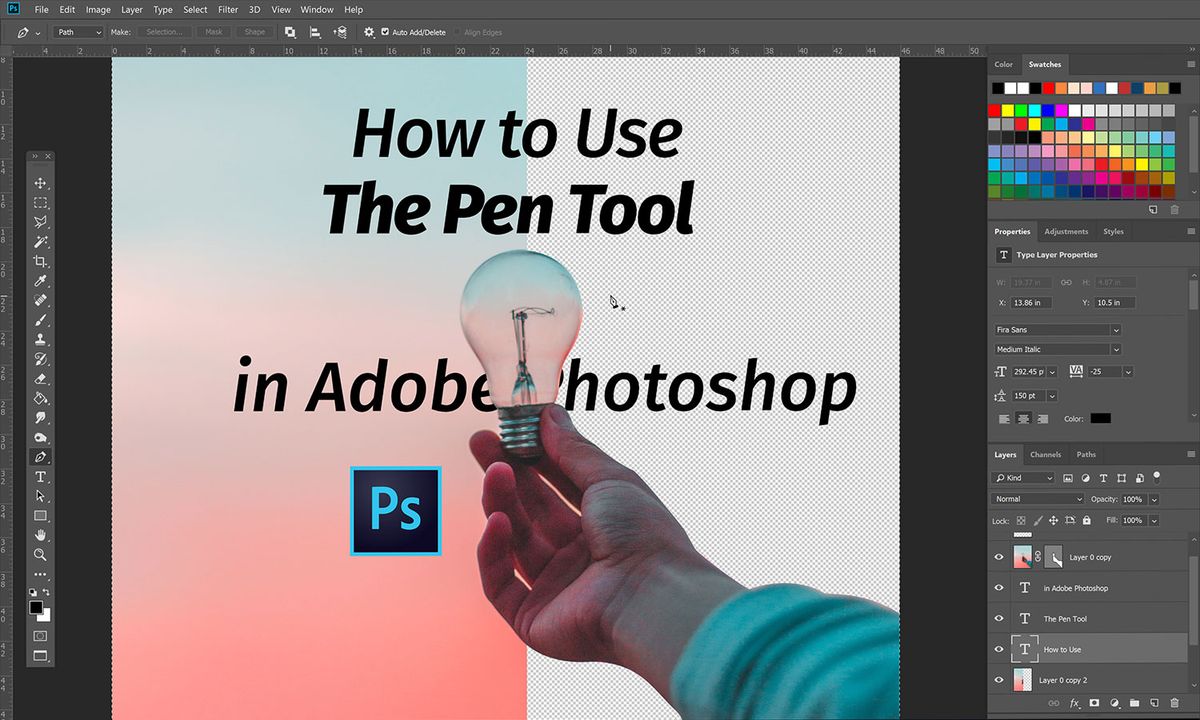Open the Normal blend mode dropdown
This screenshot has width=1200, height=720.
(x=1038, y=498)
